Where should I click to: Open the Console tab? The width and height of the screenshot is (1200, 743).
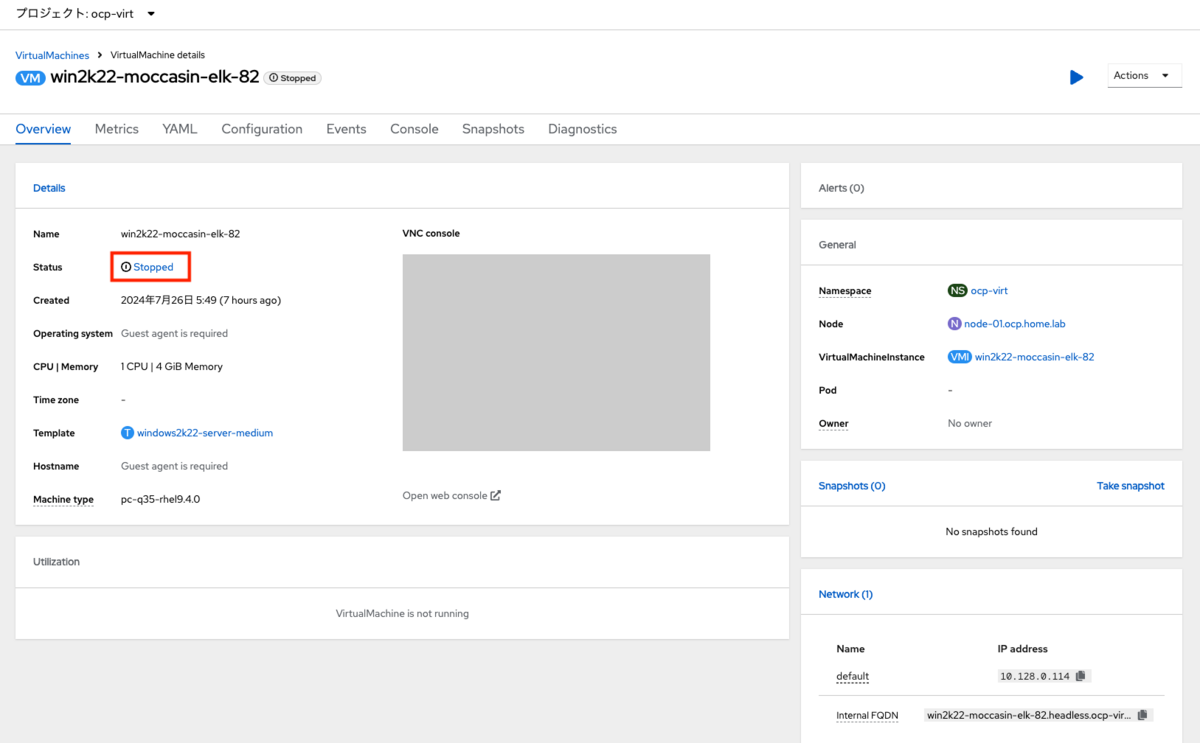point(414,129)
